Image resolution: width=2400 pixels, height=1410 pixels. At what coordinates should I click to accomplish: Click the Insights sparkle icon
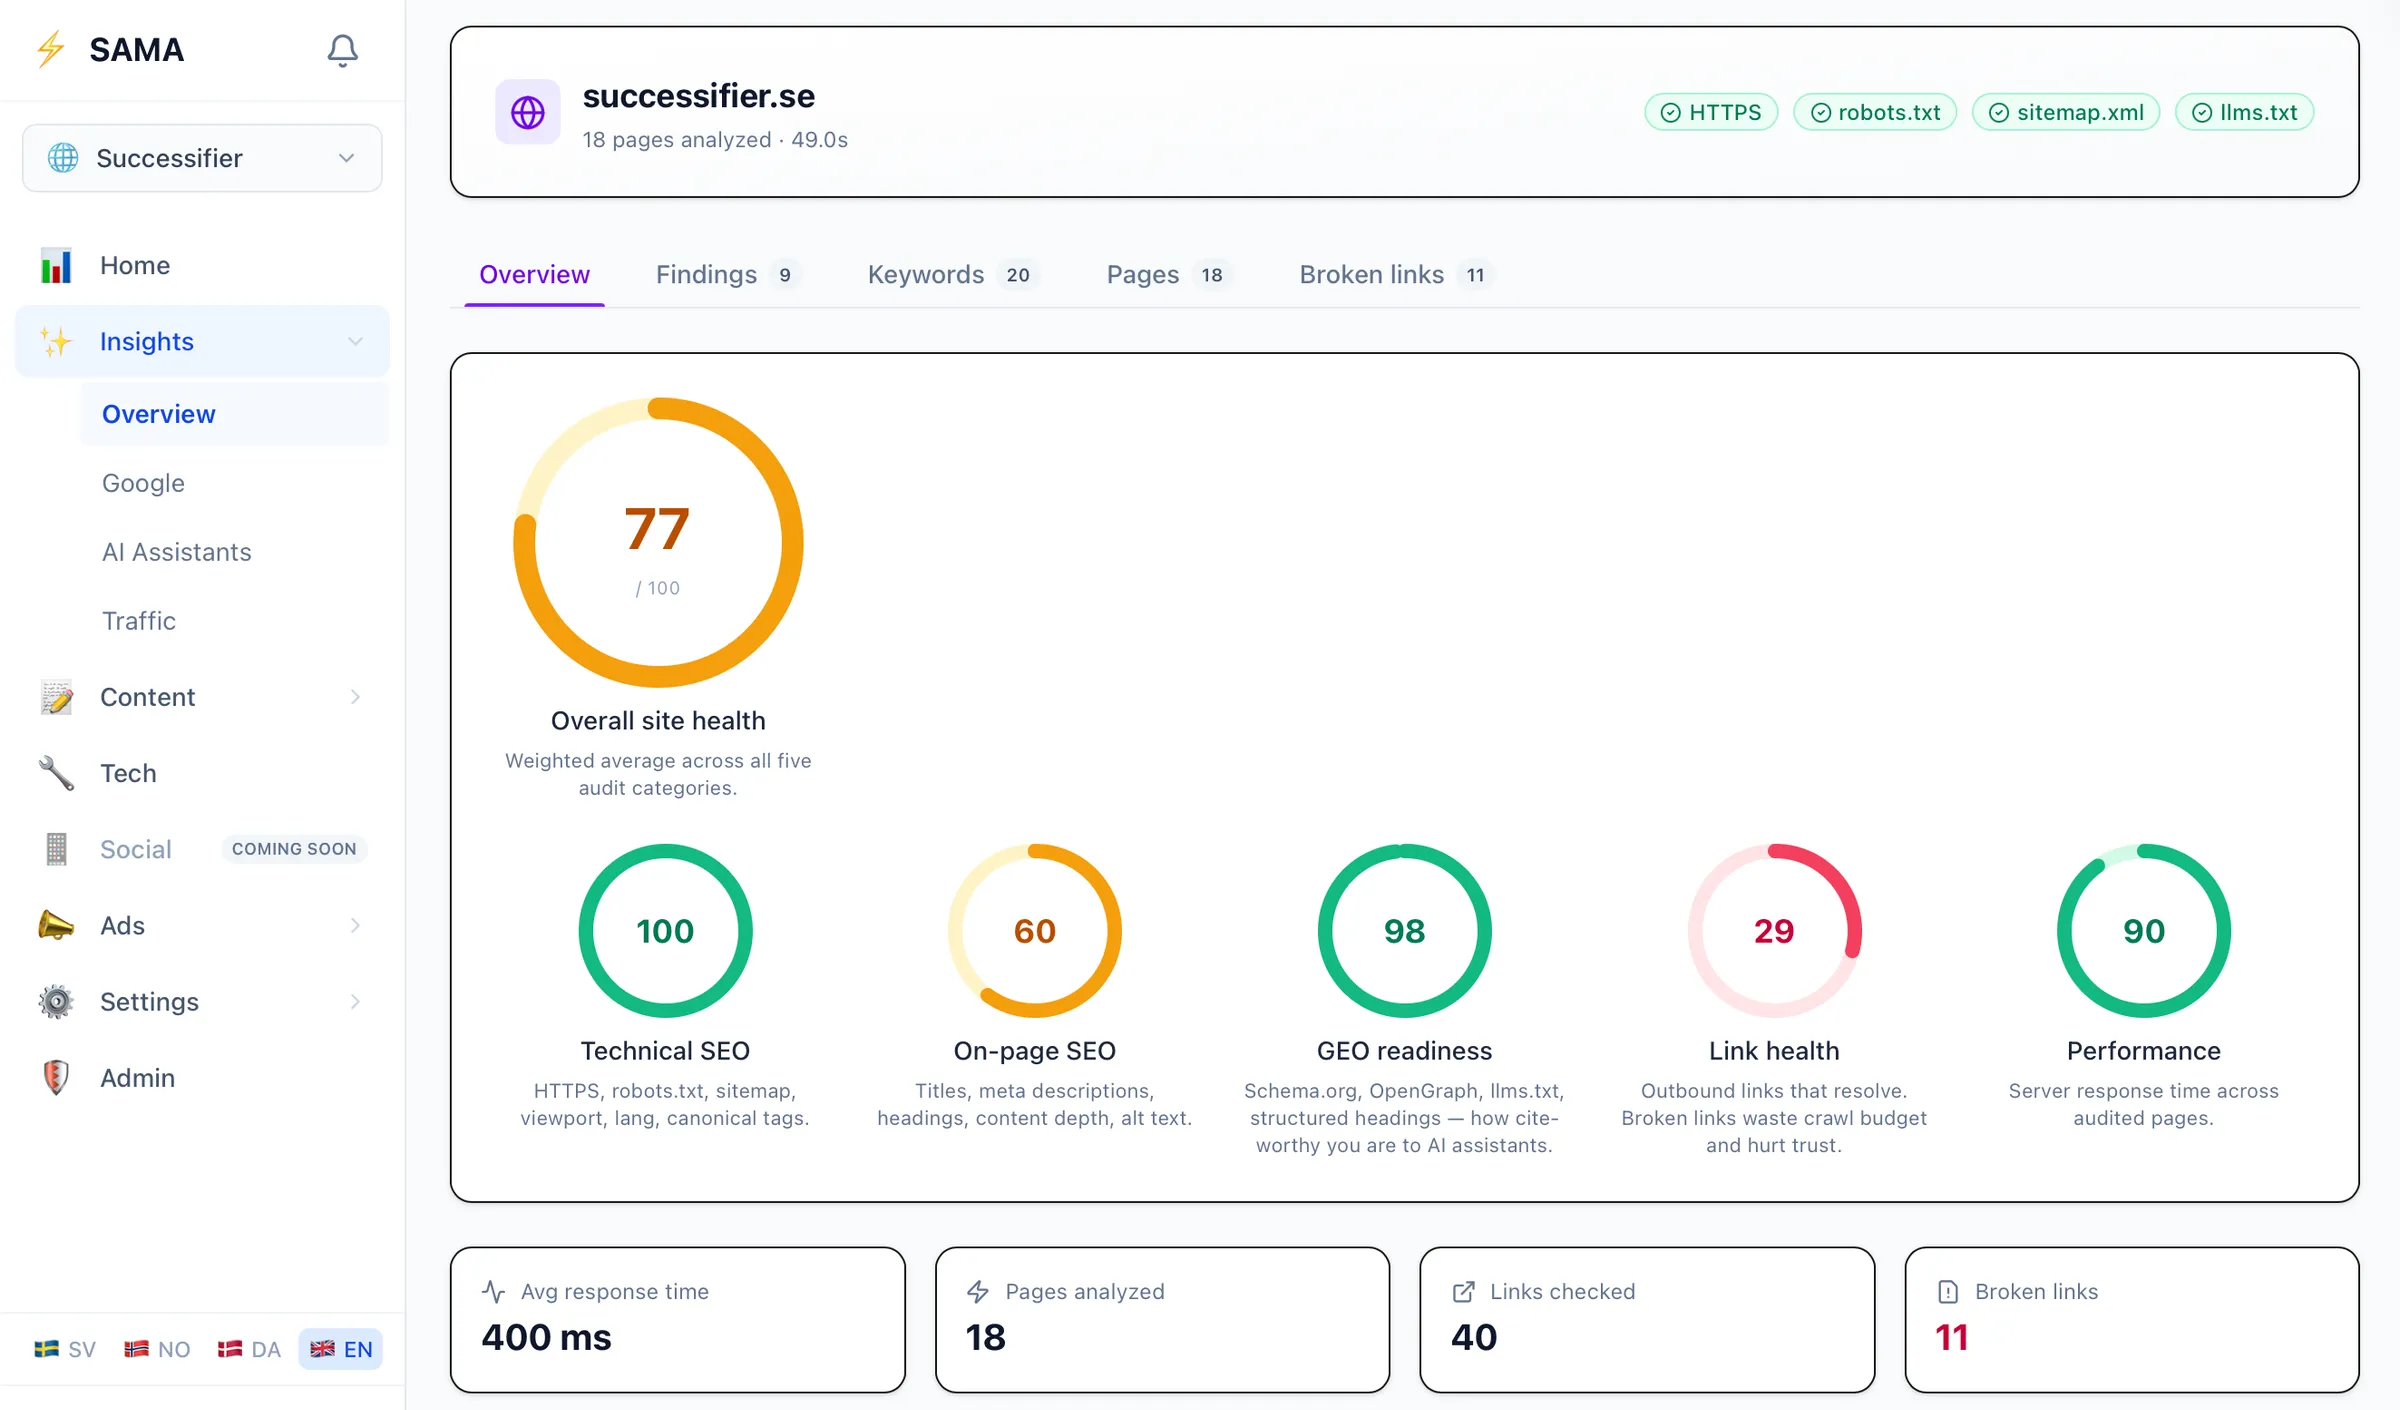tap(56, 342)
